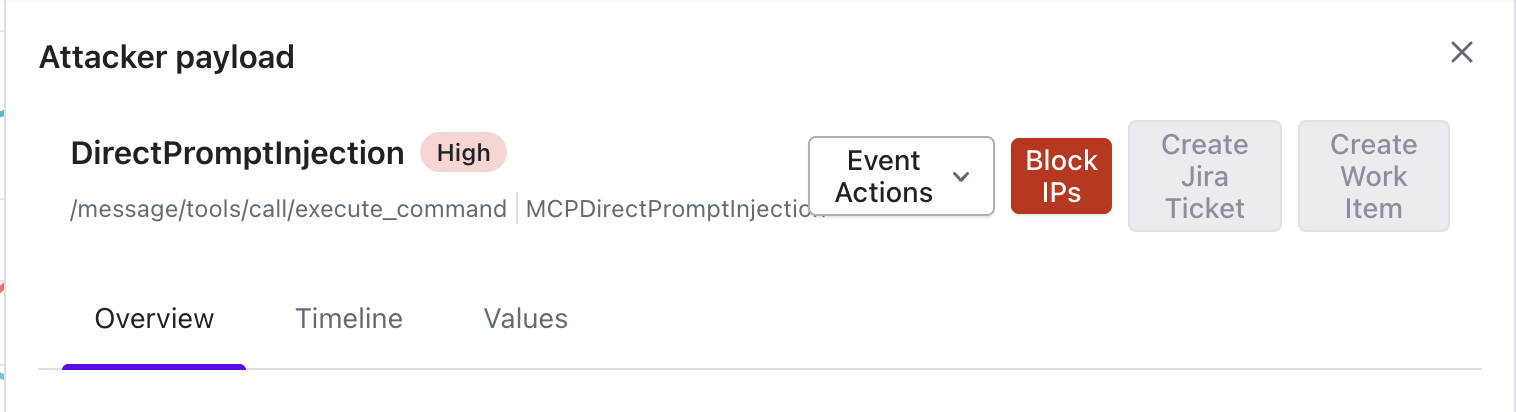Click the purple underline beneath Overview
Screen dimensions: 1516x412
click(x=154, y=367)
